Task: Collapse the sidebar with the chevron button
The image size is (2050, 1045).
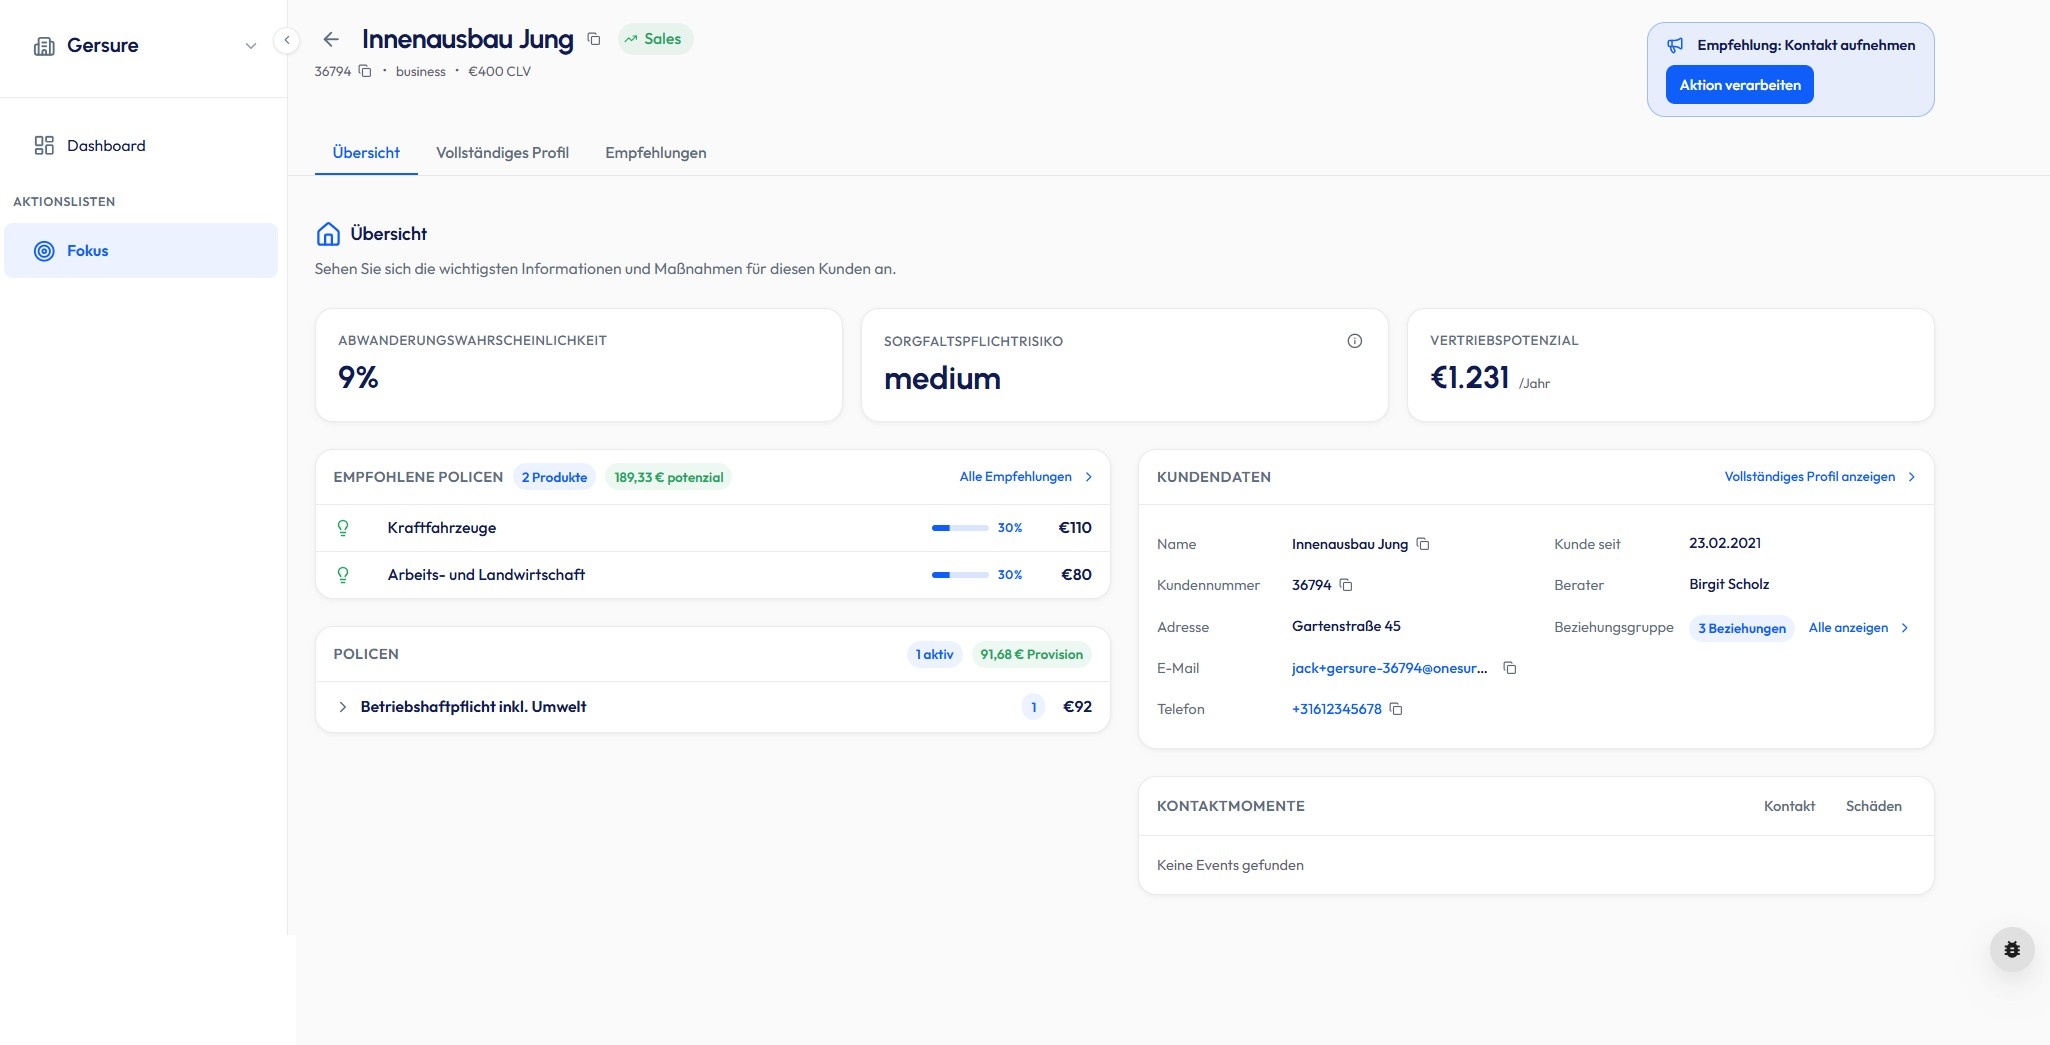Action: tap(287, 40)
